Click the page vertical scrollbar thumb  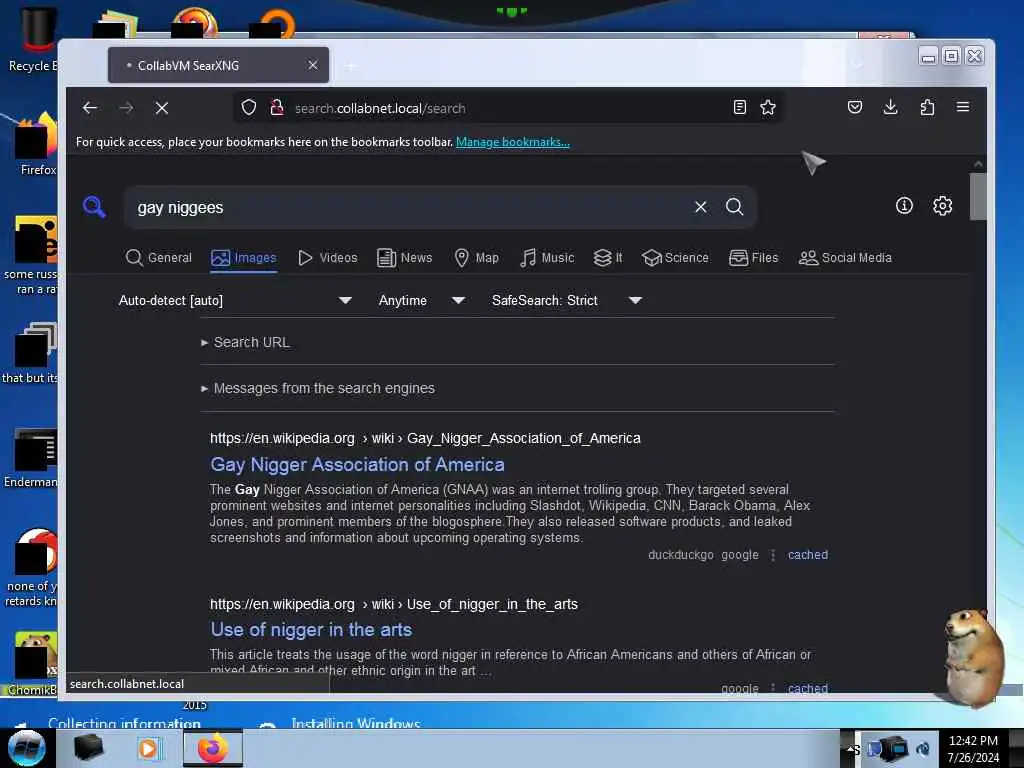[x=978, y=196]
